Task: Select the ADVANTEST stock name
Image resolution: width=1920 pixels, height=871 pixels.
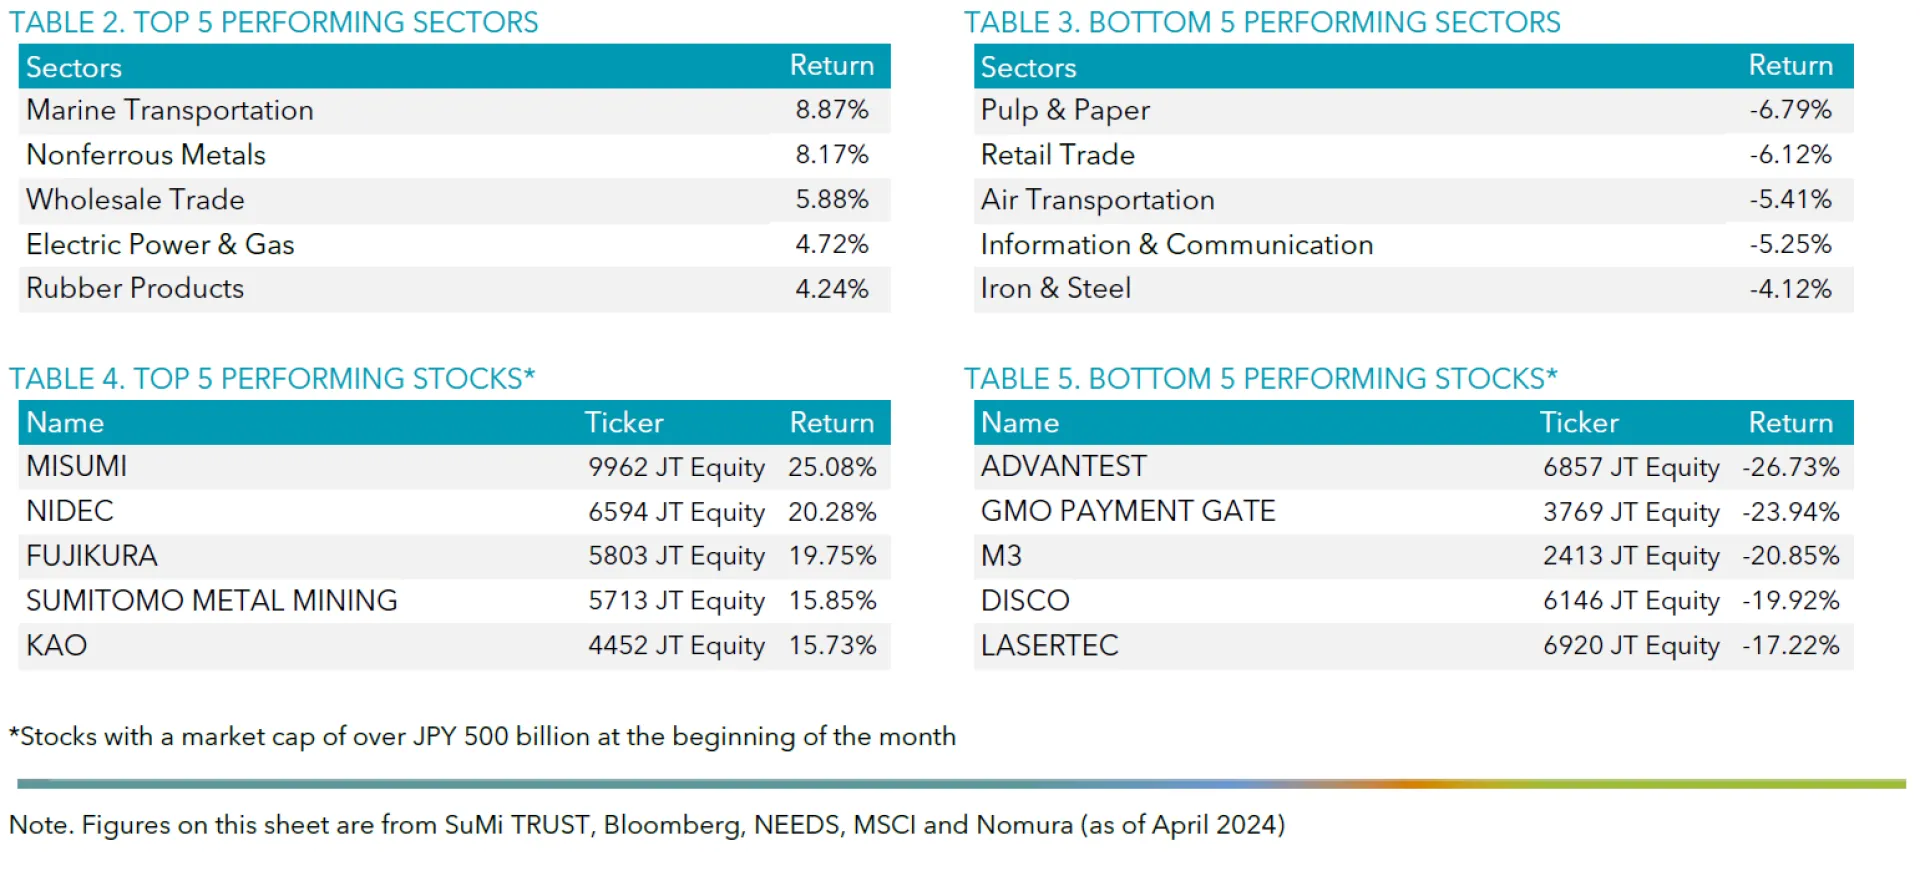Action: click(1063, 467)
